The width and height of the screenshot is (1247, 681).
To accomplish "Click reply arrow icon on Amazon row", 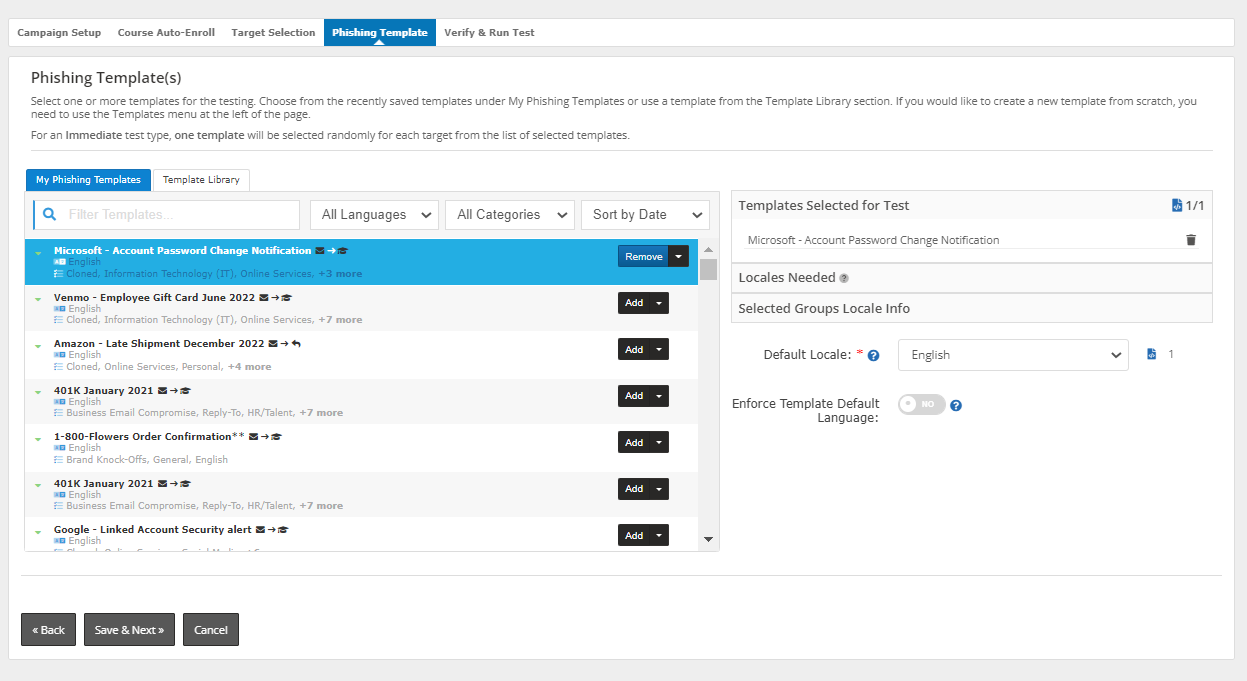I will (296, 344).
